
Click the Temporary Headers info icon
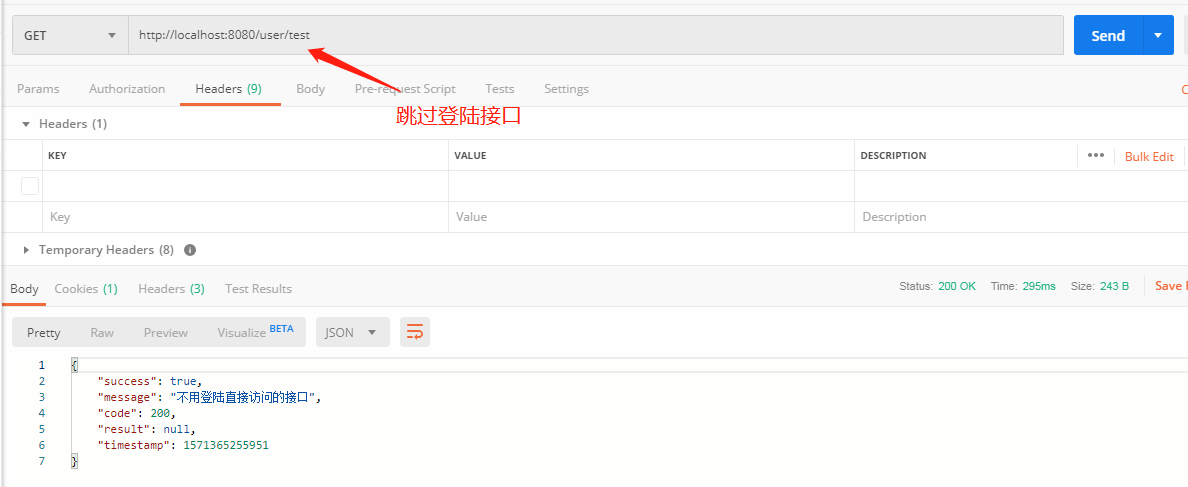click(190, 250)
